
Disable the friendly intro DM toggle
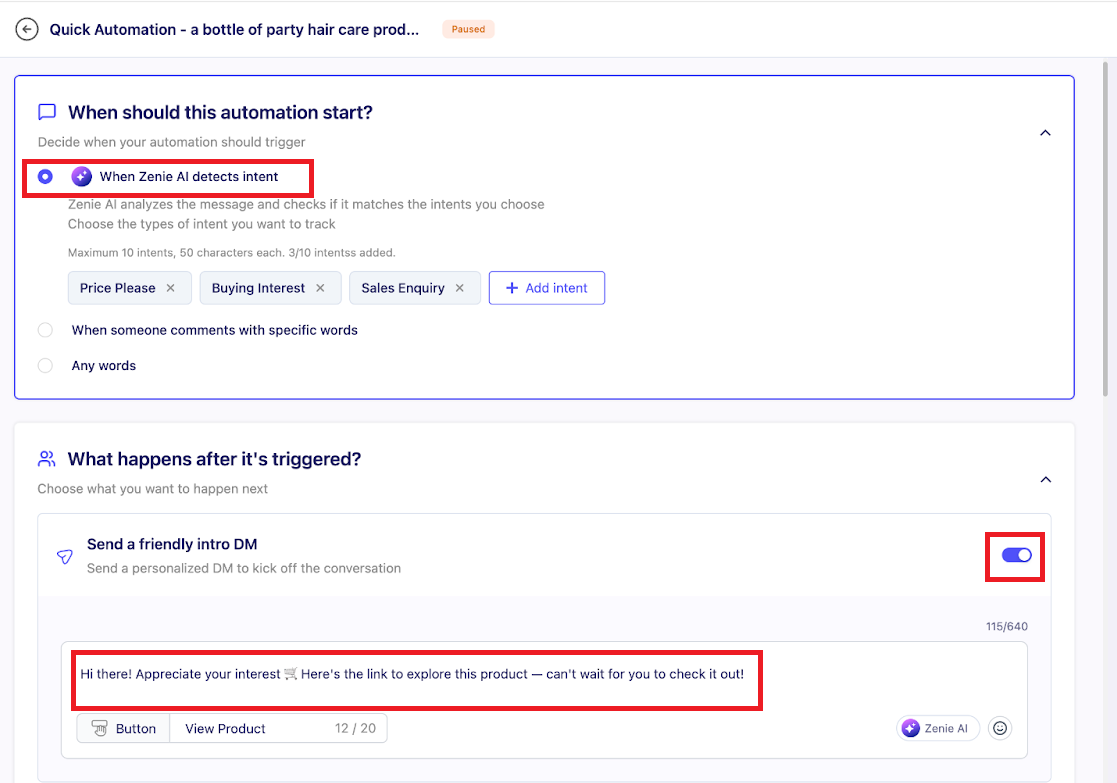click(x=1016, y=556)
